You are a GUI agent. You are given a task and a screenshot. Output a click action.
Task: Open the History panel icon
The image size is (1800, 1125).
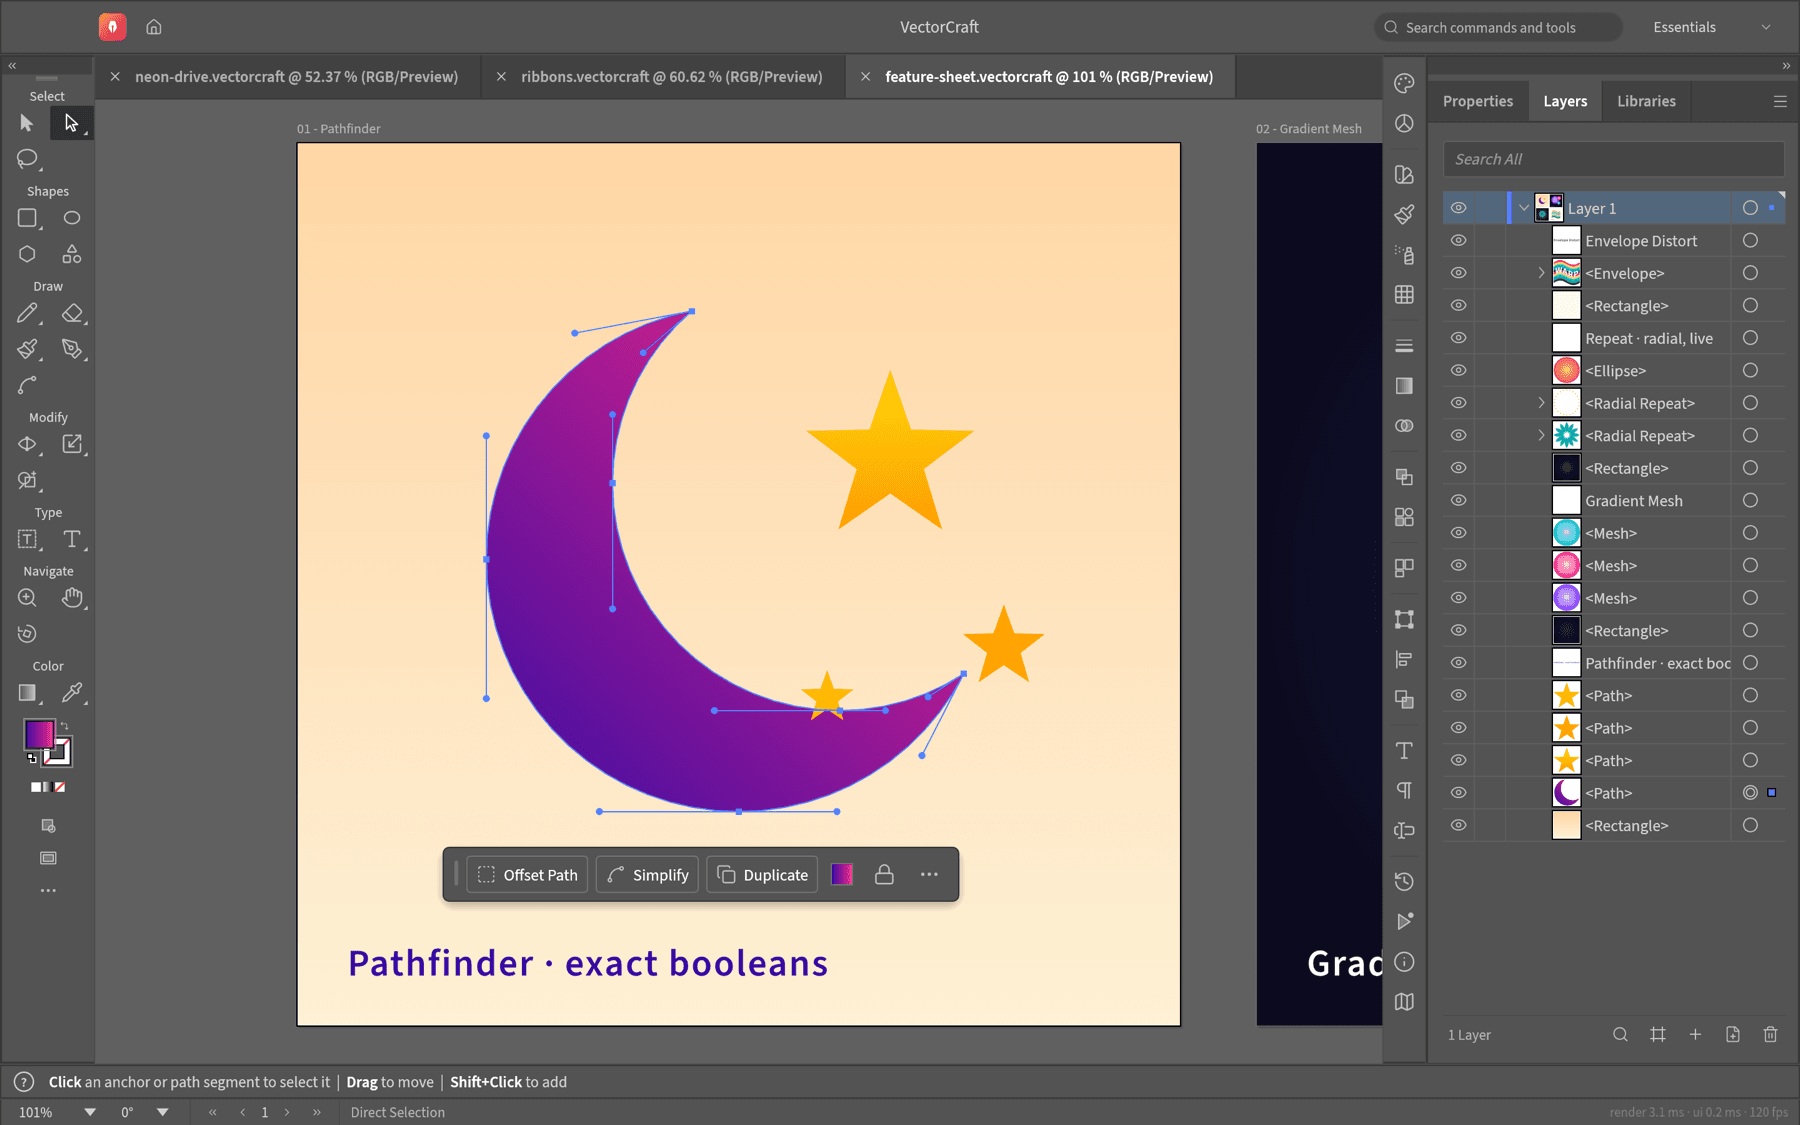pyautogui.click(x=1404, y=881)
